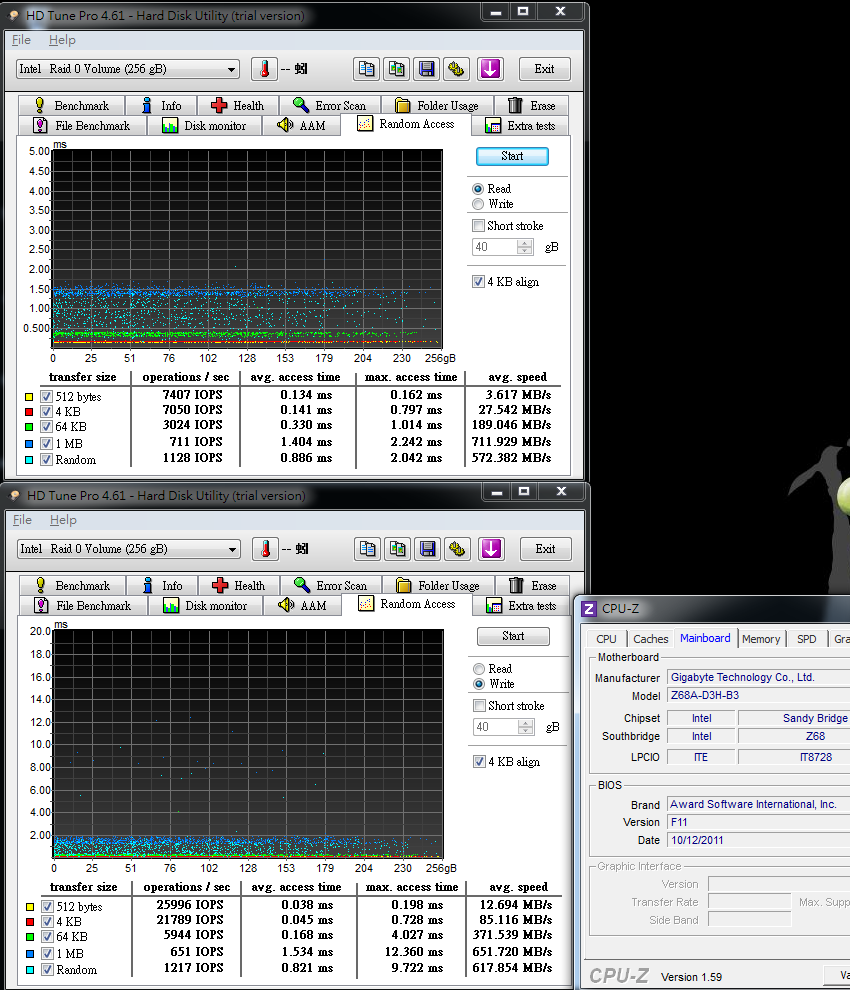The image size is (850, 990).
Task: Uncheck the 1 MB checkbox in lower HD Tune window
Action: point(47,953)
